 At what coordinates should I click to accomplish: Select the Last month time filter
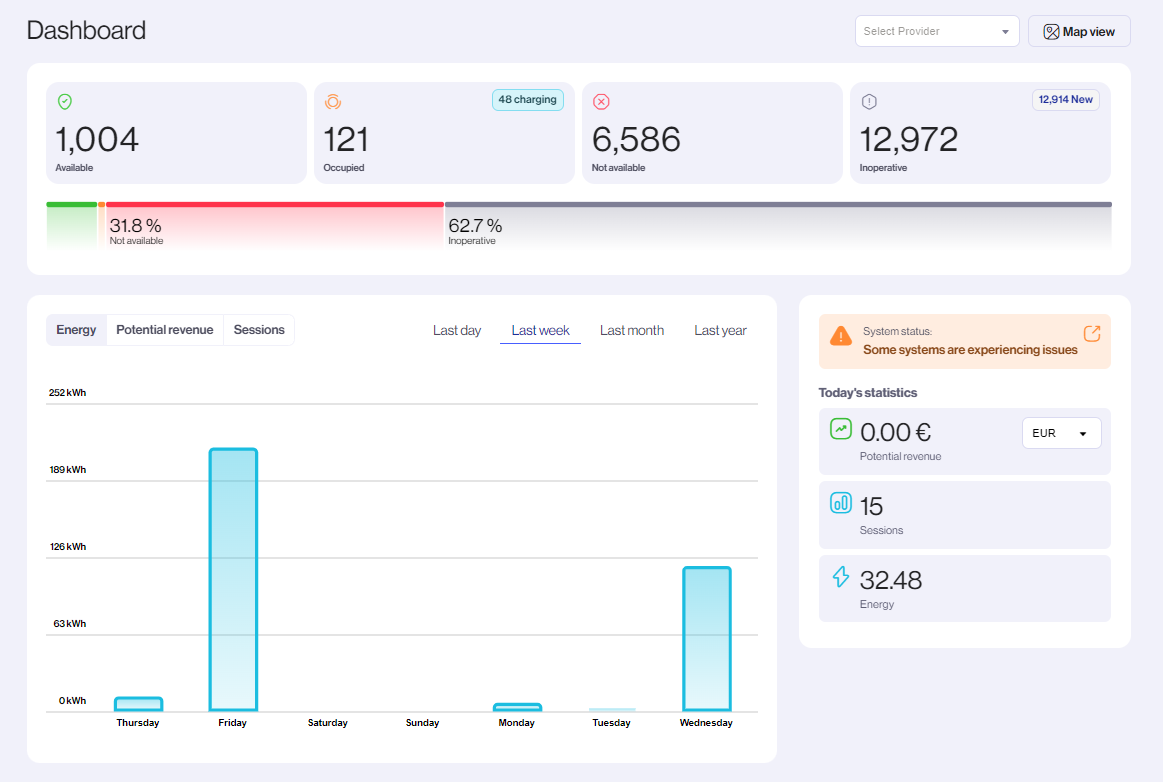pos(631,330)
